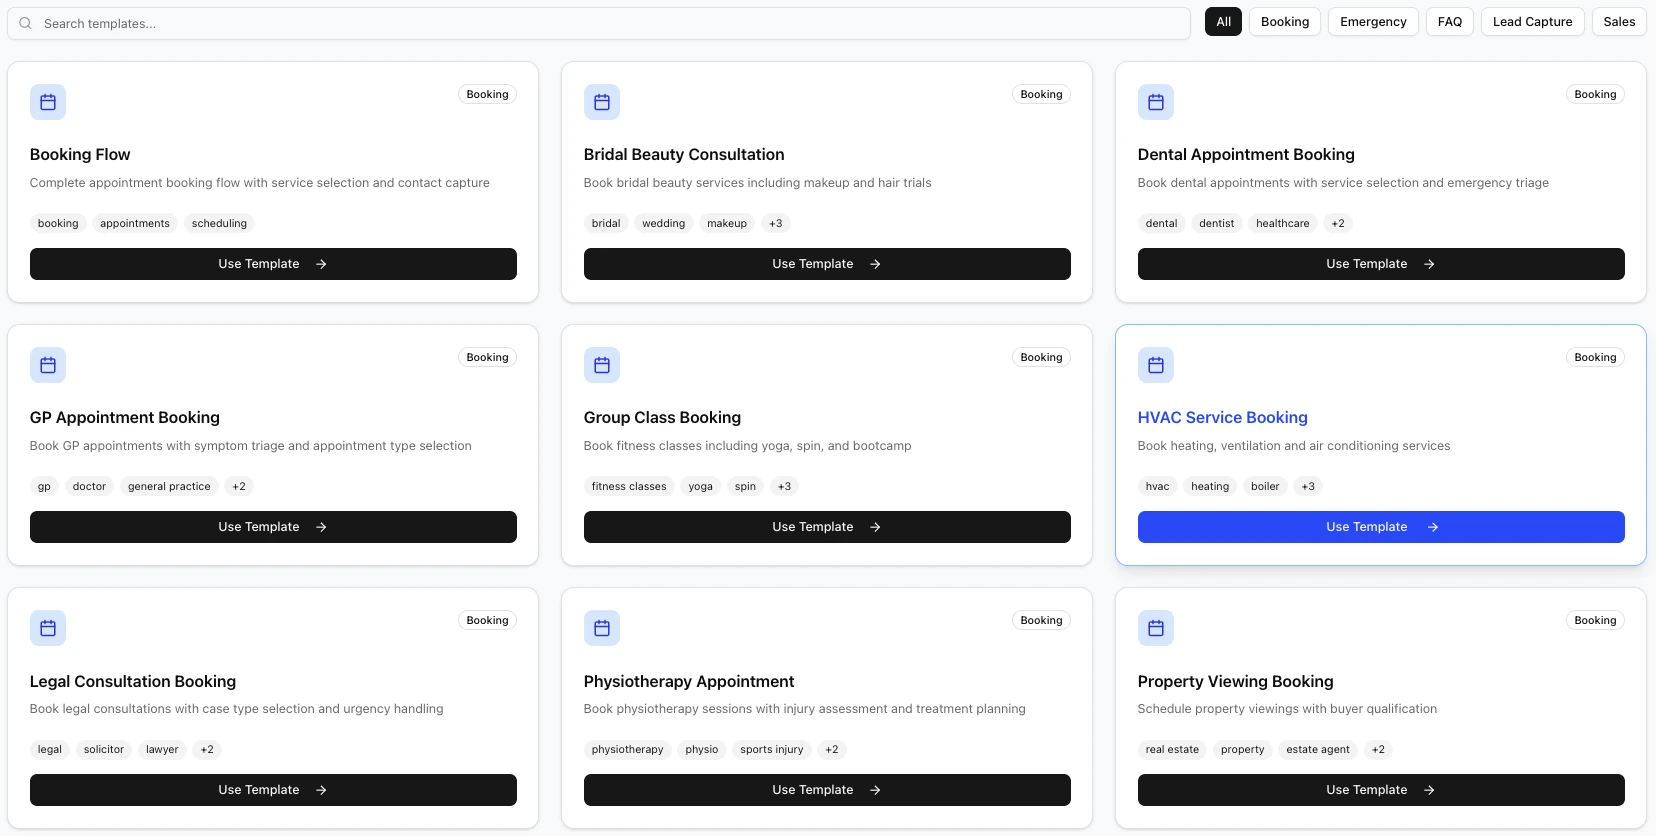Focus the Search templates input field
Viewport: 1656px width, 836px height.
[600, 23]
